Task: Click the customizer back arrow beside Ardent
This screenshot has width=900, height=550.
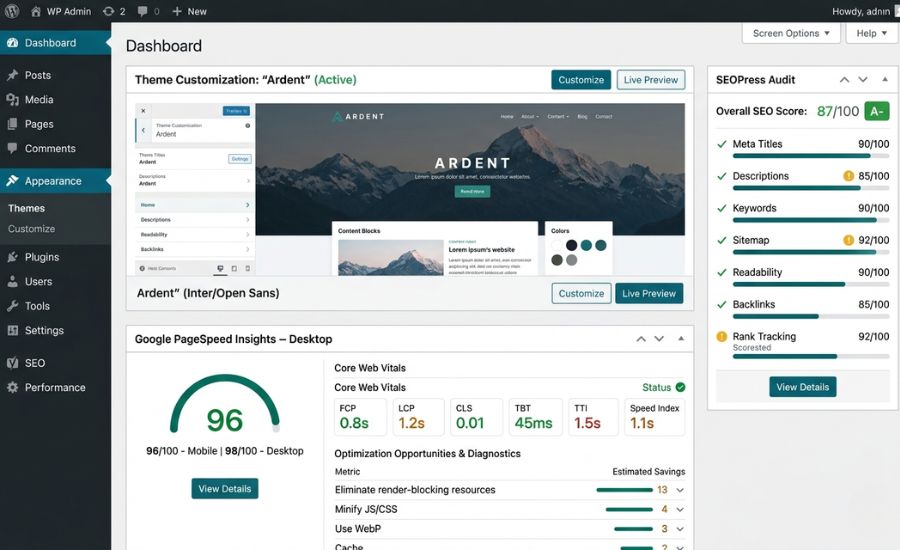Action: tap(143, 130)
